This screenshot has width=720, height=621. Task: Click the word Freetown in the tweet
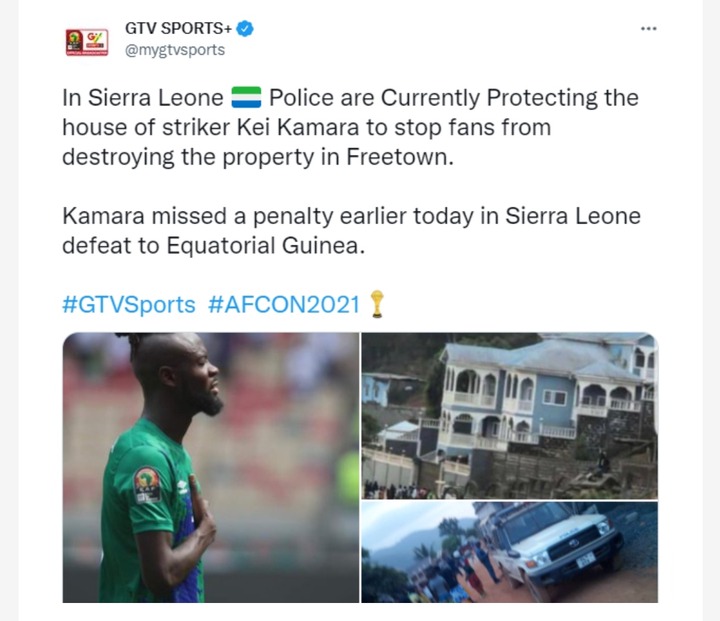coord(399,157)
